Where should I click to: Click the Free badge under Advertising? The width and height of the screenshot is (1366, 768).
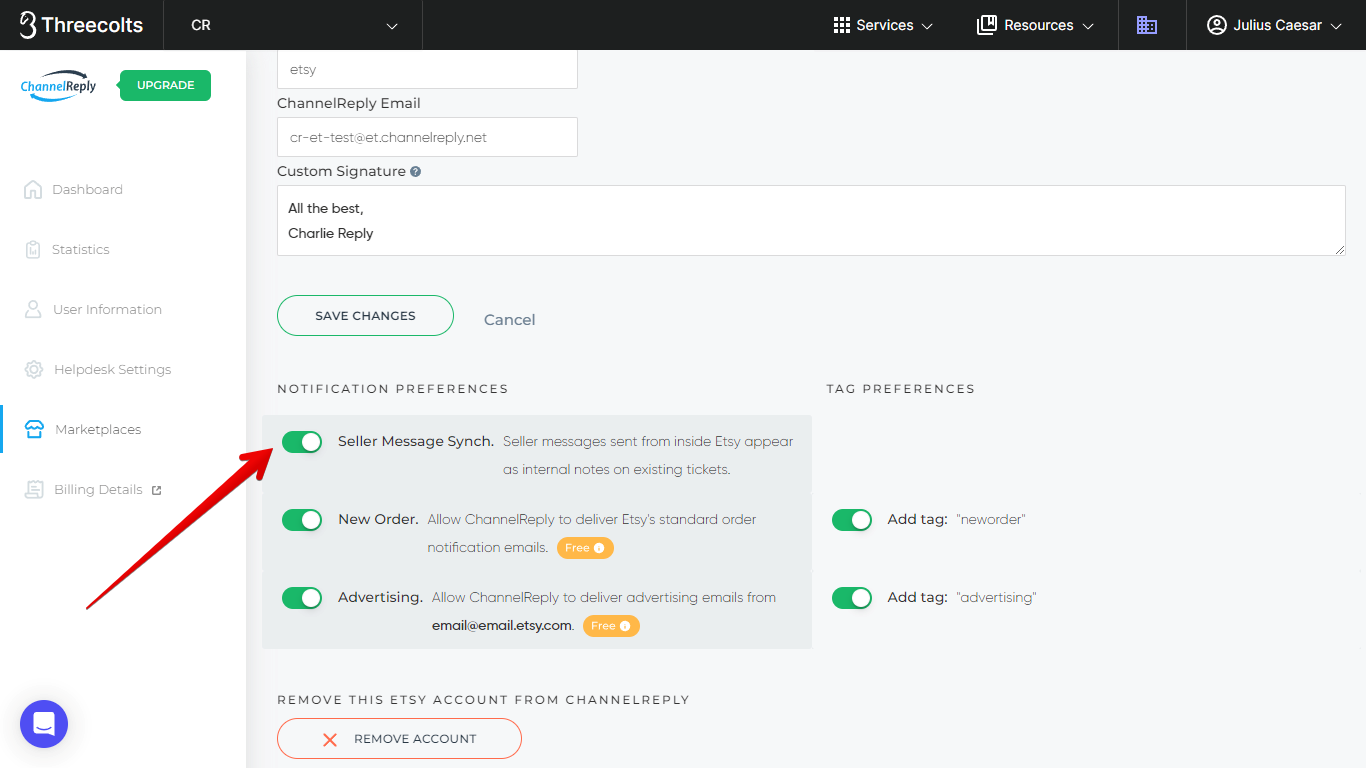(x=611, y=626)
